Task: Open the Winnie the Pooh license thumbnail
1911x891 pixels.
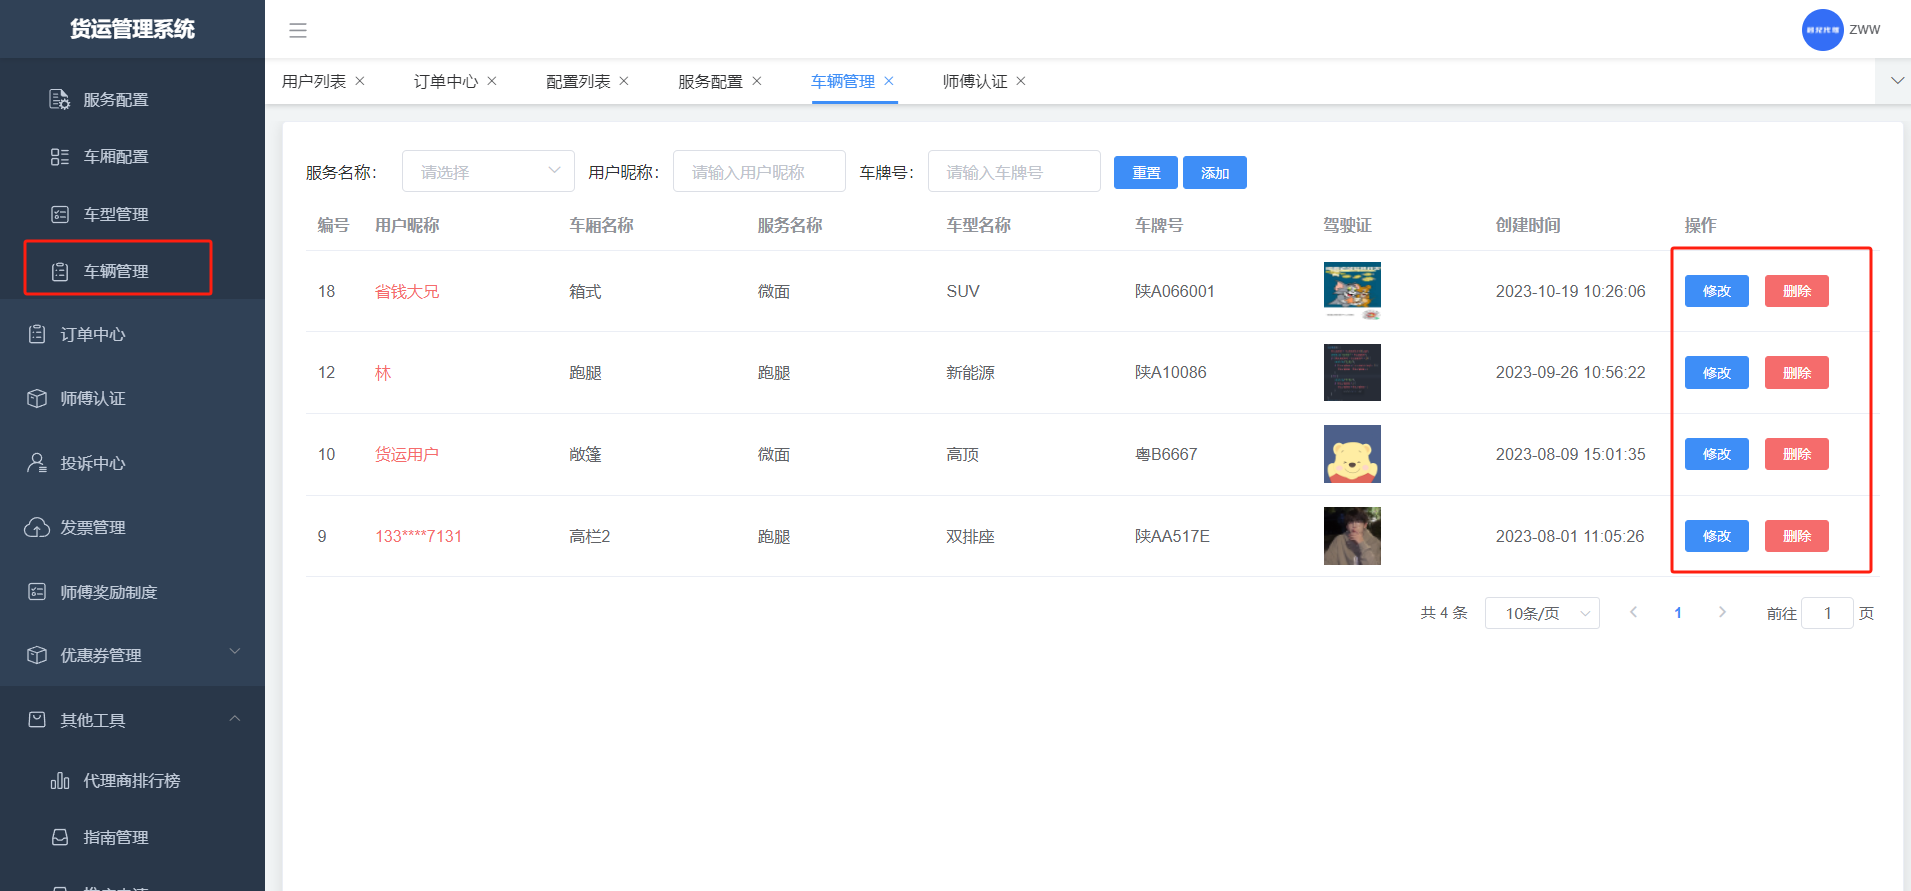Action: (x=1352, y=454)
